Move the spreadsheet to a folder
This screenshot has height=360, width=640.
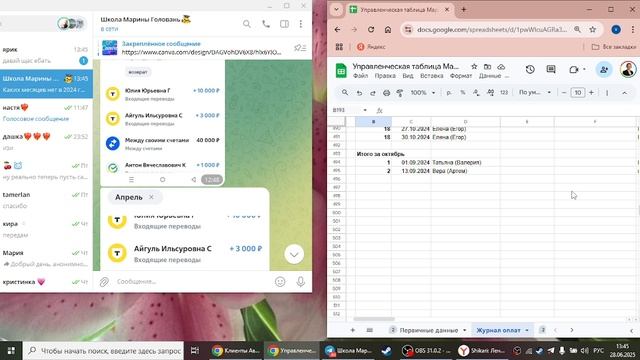tap(487, 66)
